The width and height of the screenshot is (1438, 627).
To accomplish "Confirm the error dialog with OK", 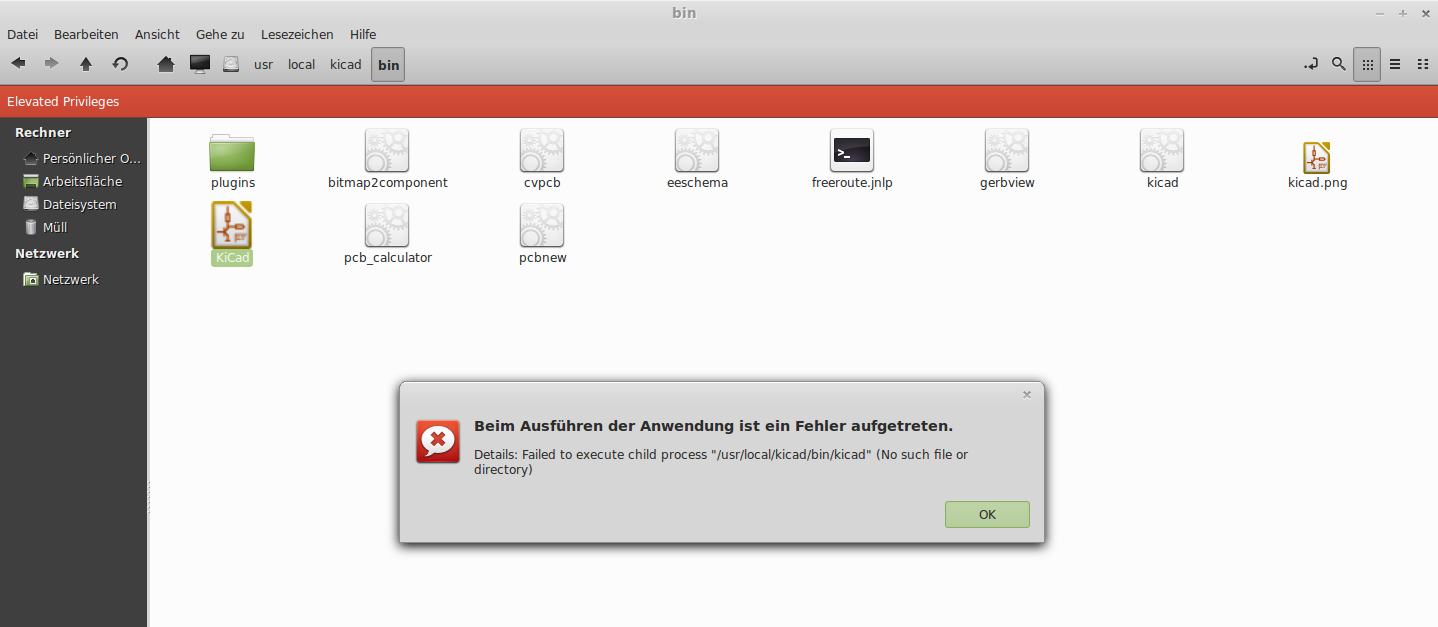I will coord(987,514).
